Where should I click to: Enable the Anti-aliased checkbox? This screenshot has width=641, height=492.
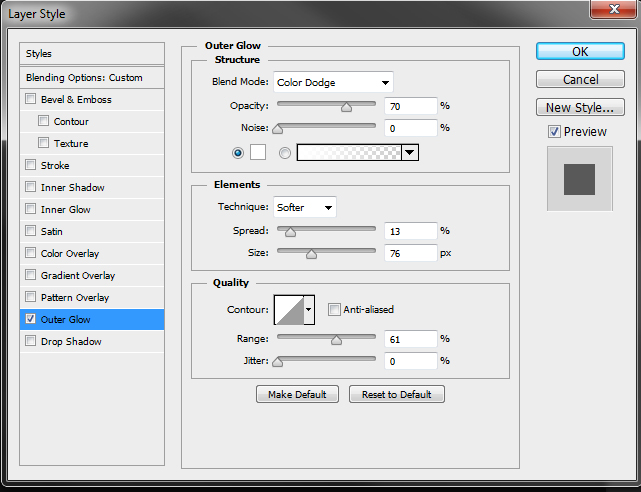335,310
